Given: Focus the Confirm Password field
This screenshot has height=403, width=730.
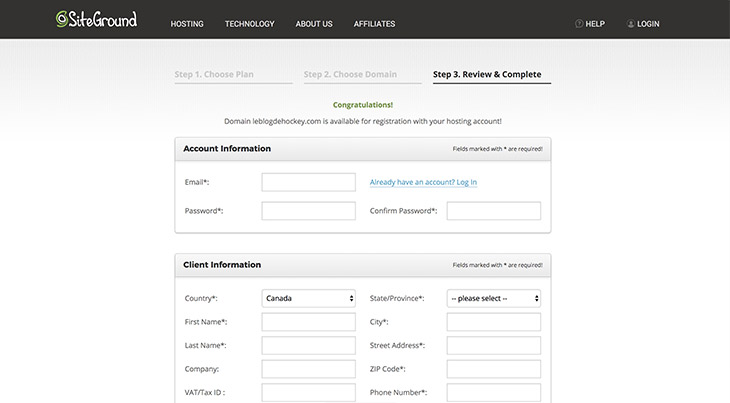Looking at the screenshot, I should coord(494,211).
